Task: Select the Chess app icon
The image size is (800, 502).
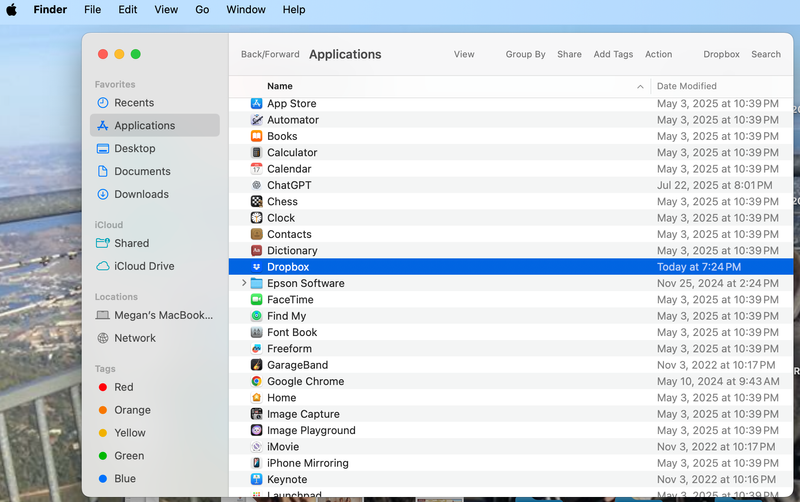Action: point(257,201)
